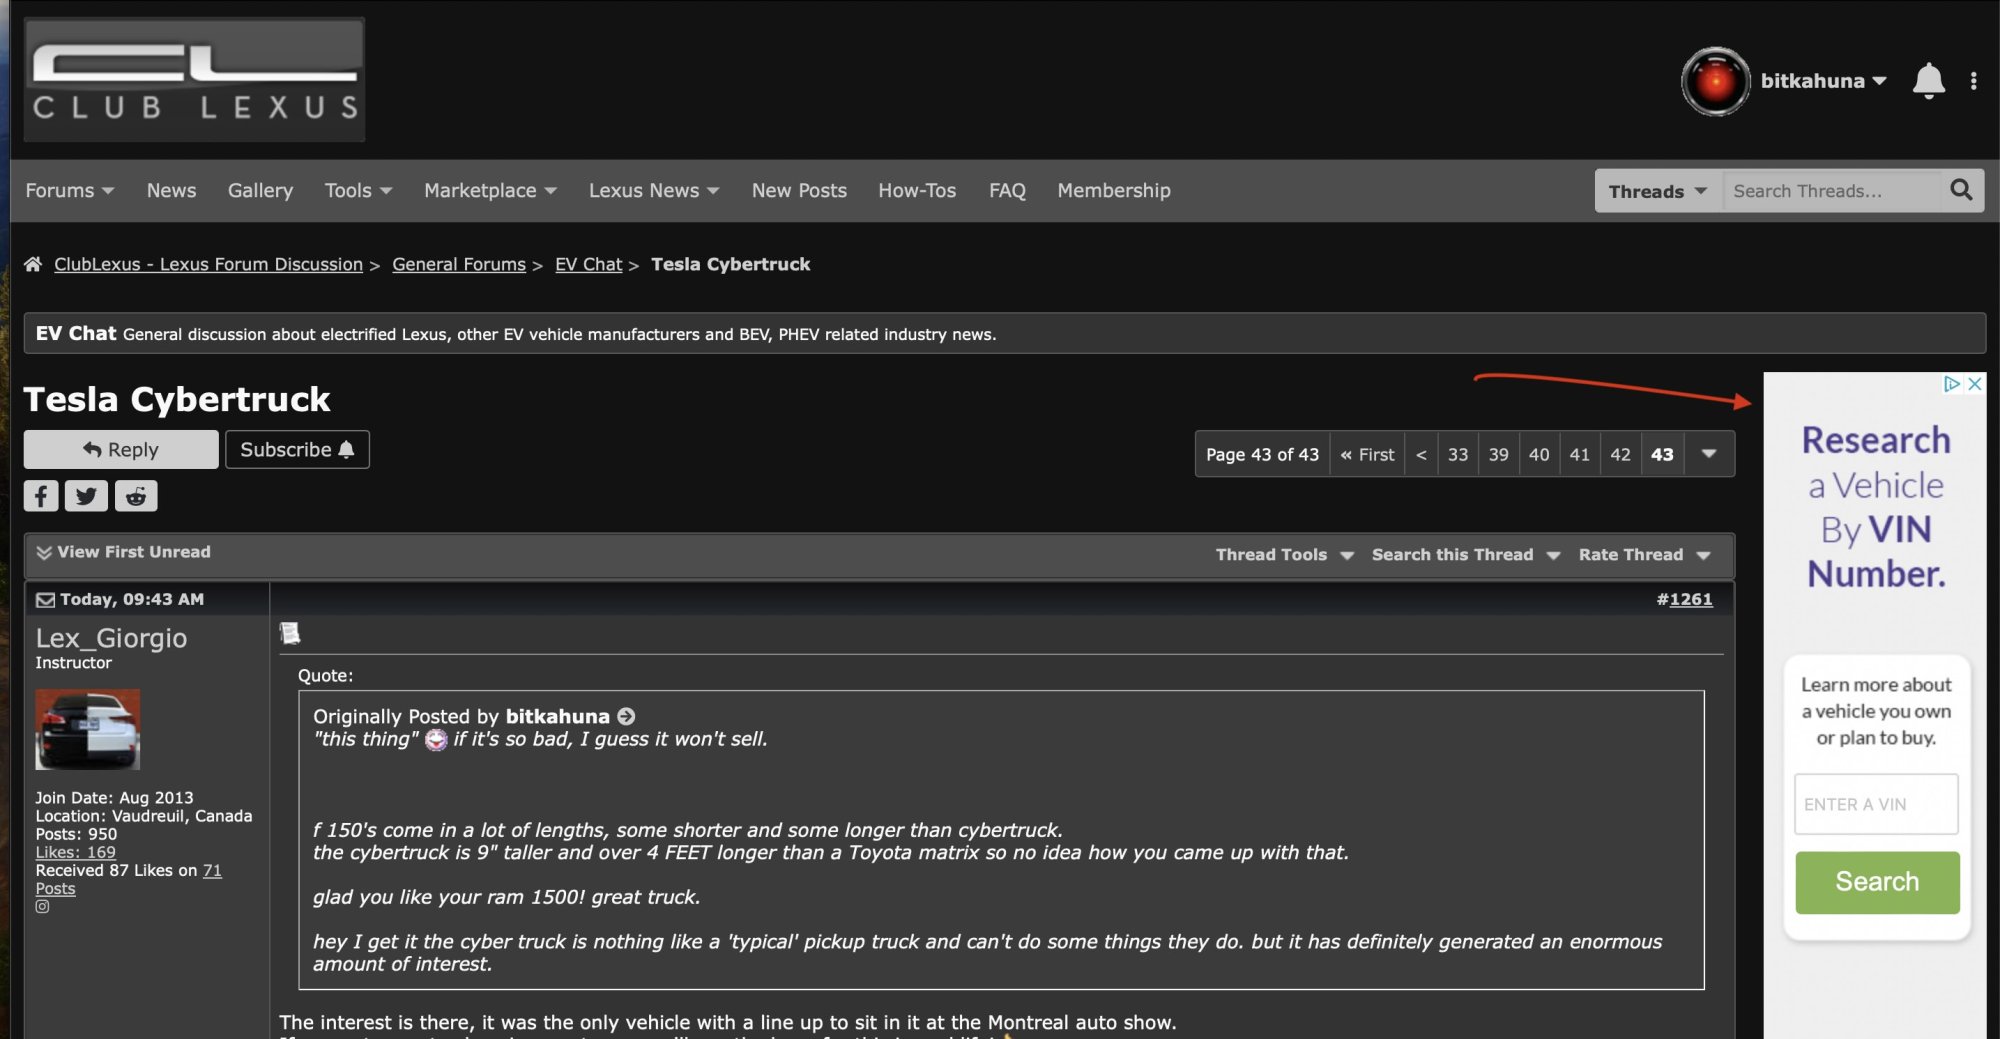Image resolution: width=2000 pixels, height=1039 pixels.
Task: Expand the Forums dropdown menu
Action: click(69, 190)
